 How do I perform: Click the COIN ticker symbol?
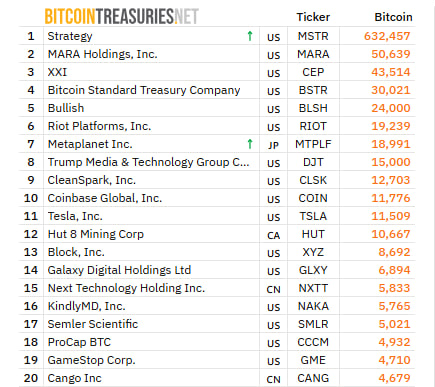313,198
